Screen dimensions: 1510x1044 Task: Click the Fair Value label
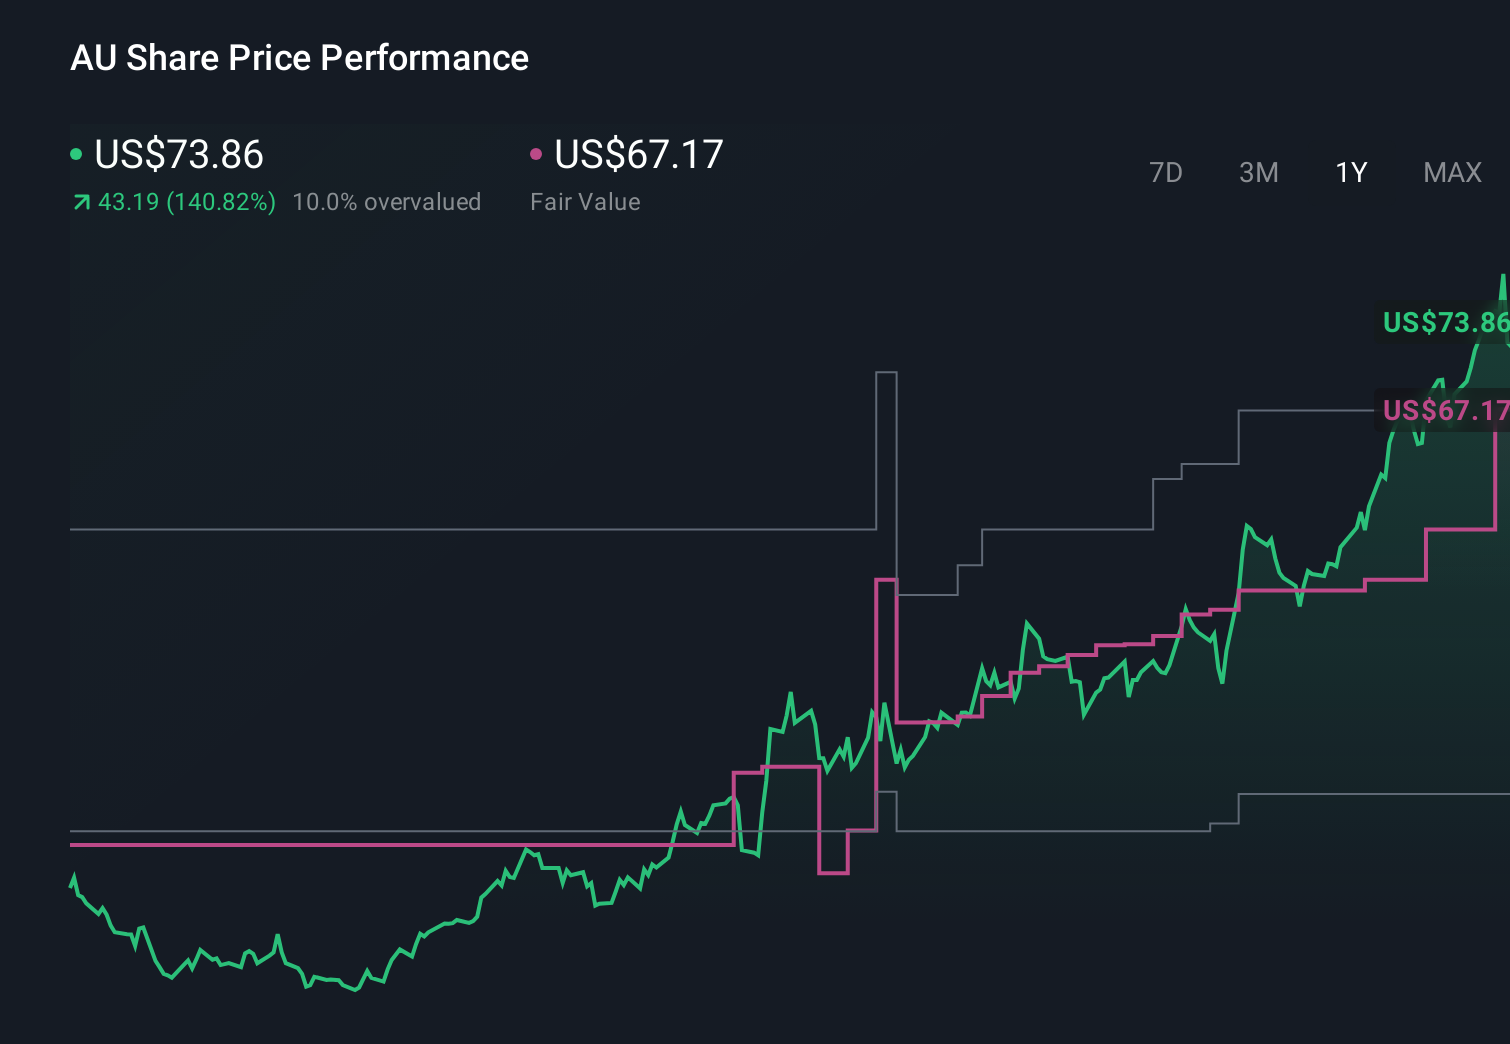click(x=585, y=202)
